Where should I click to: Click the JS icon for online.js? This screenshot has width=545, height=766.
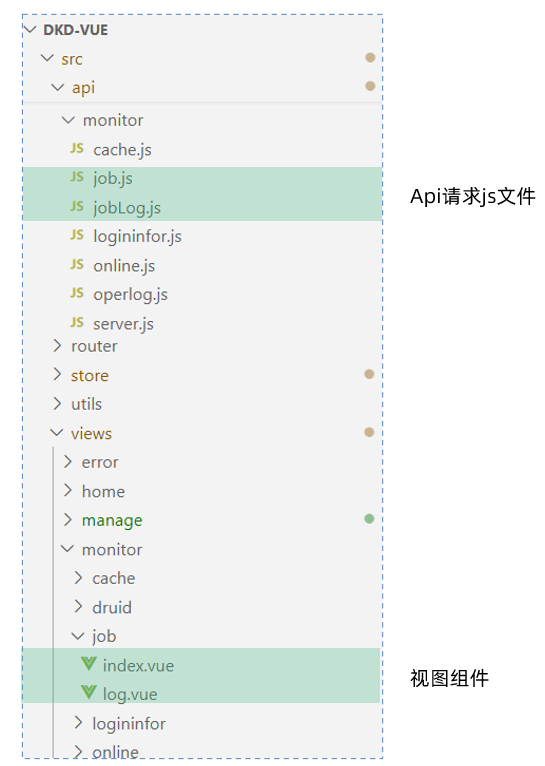[x=77, y=265]
